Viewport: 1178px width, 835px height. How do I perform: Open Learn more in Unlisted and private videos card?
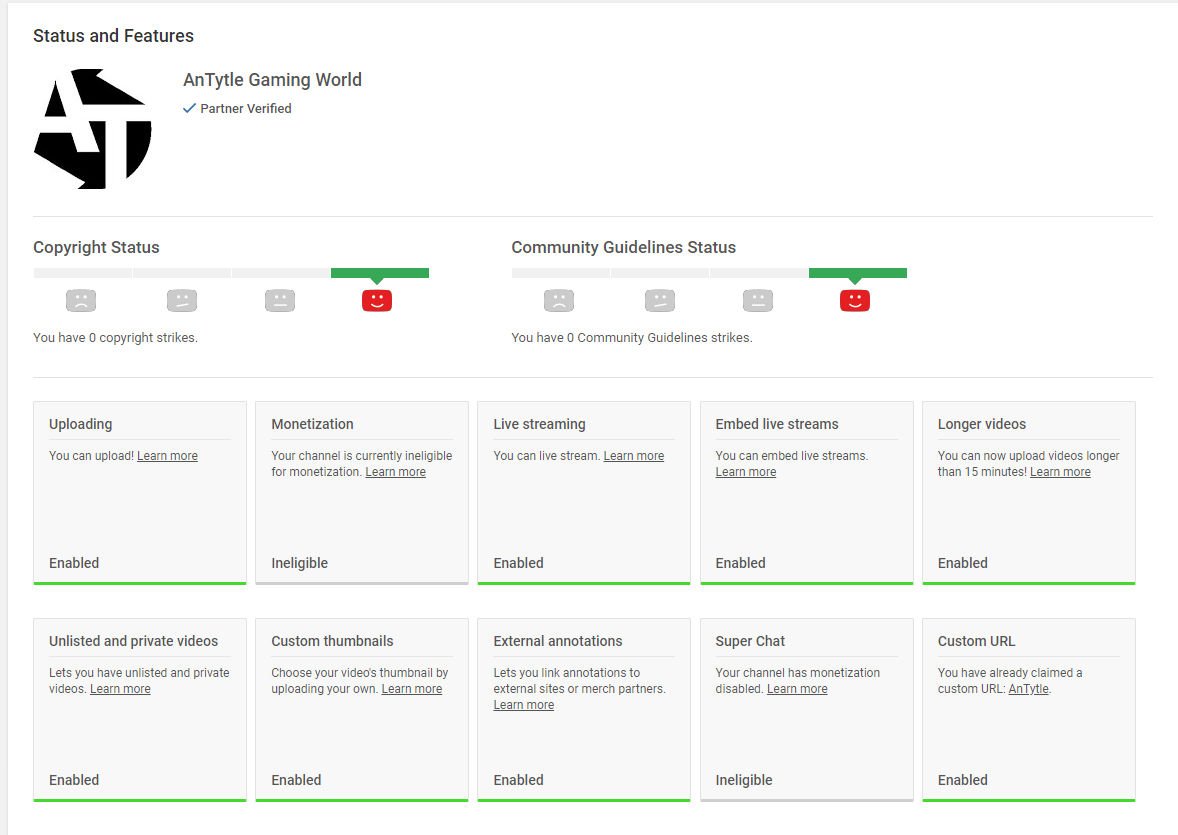(x=120, y=689)
